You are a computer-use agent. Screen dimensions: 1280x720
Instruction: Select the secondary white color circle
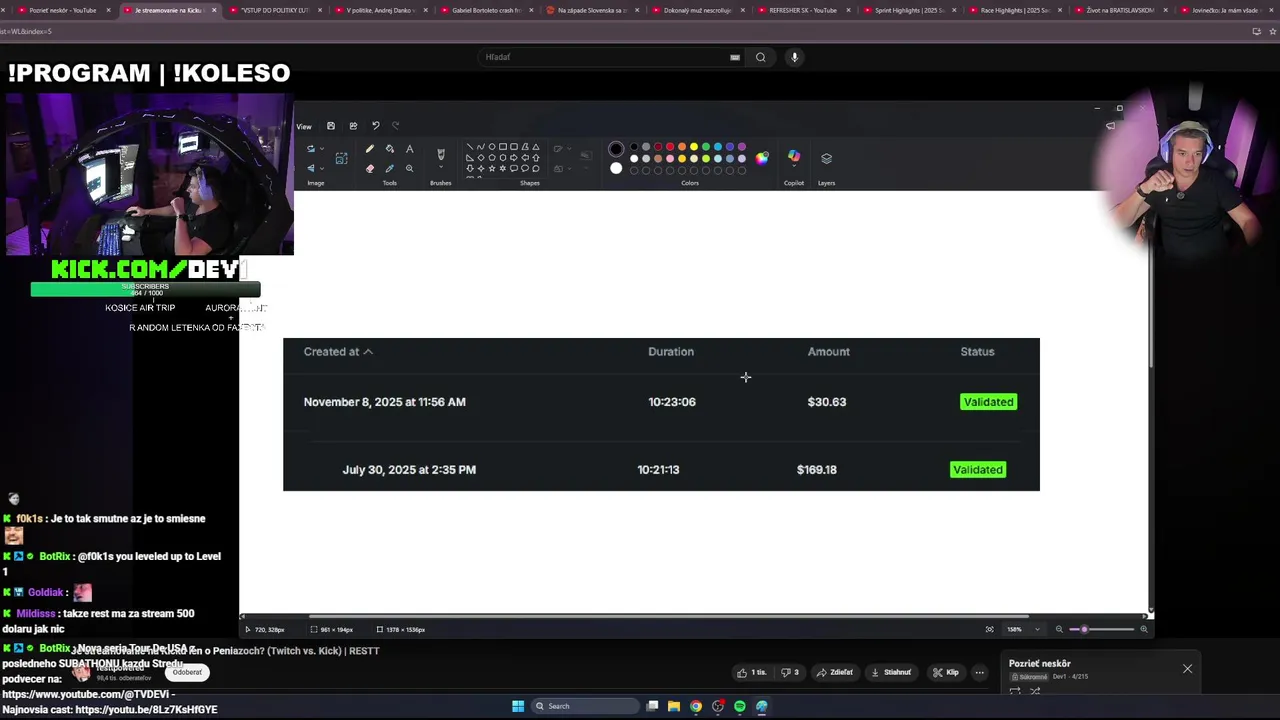pyautogui.click(x=616, y=168)
